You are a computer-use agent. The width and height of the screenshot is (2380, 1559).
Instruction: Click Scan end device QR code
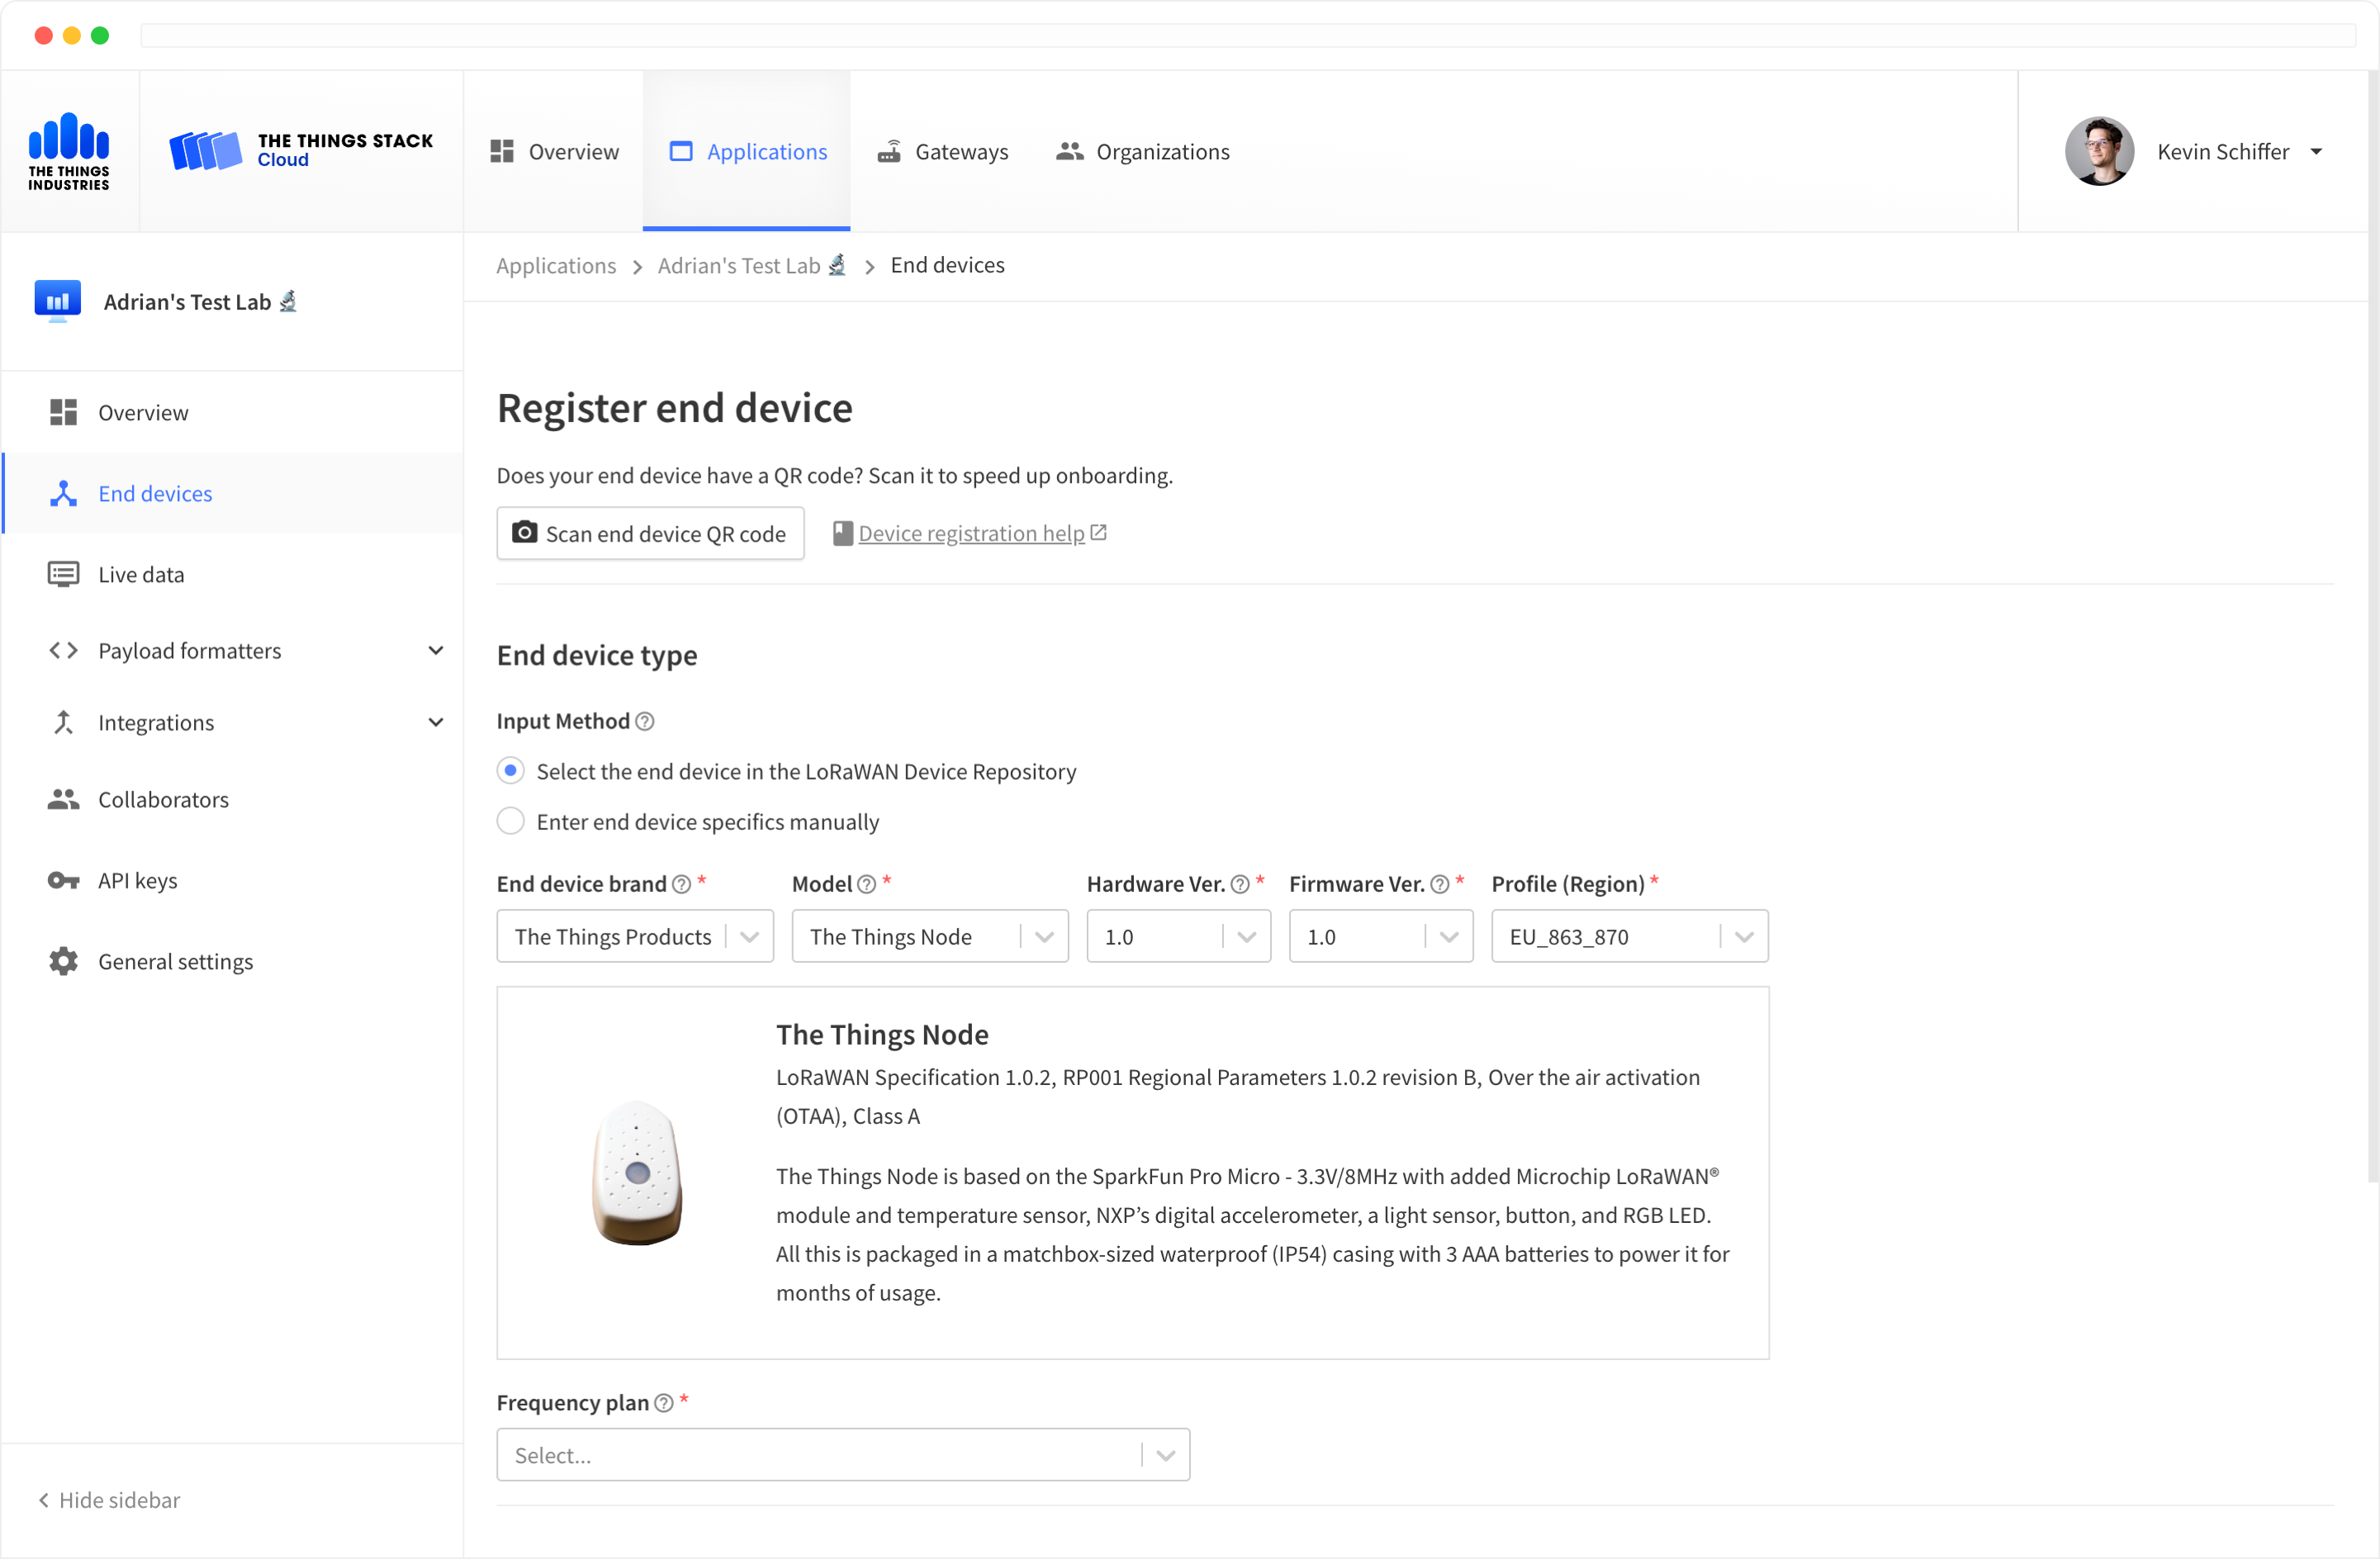[651, 534]
